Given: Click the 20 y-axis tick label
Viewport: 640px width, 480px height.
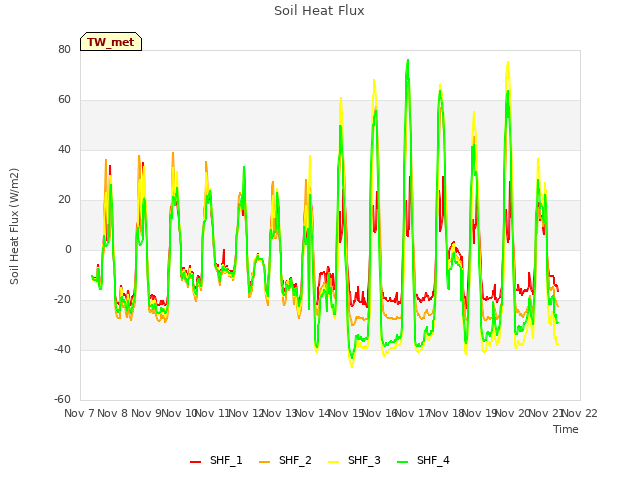Looking at the screenshot, I should (64, 200).
